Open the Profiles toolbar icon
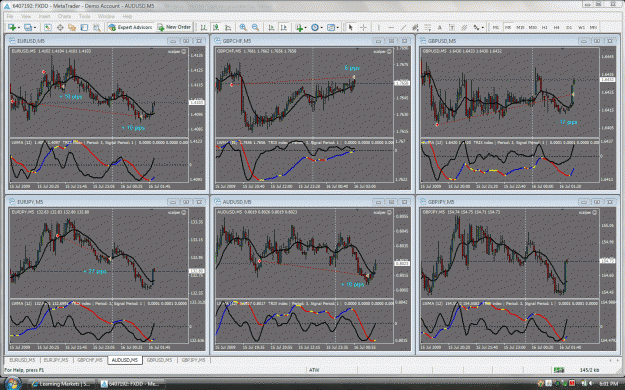This screenshot has height=390, width=625. coord(28,27)
